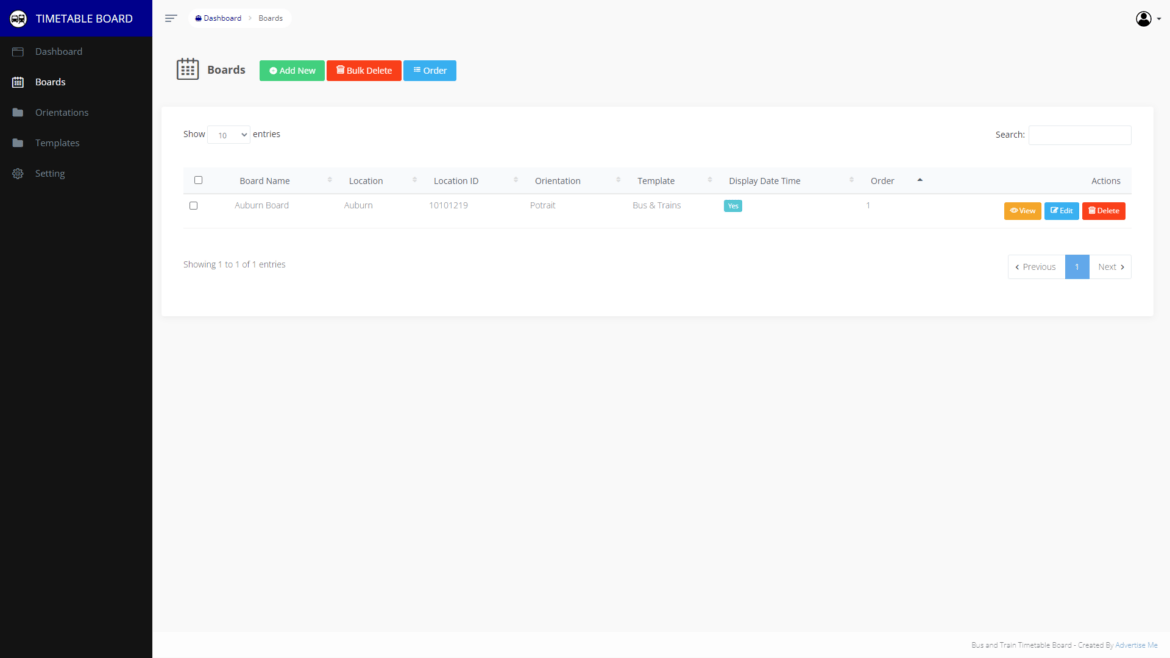Image resolution: width=1170 pixels, height=658 pixels.
Task: Open the Advertise Me footer link
Action: [x=1137, y=644]
